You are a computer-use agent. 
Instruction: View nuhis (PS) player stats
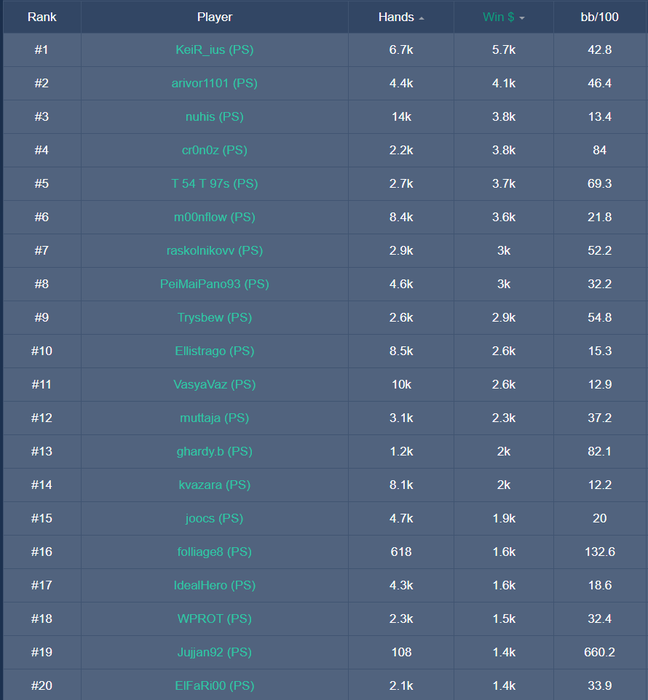coord(215,117)
